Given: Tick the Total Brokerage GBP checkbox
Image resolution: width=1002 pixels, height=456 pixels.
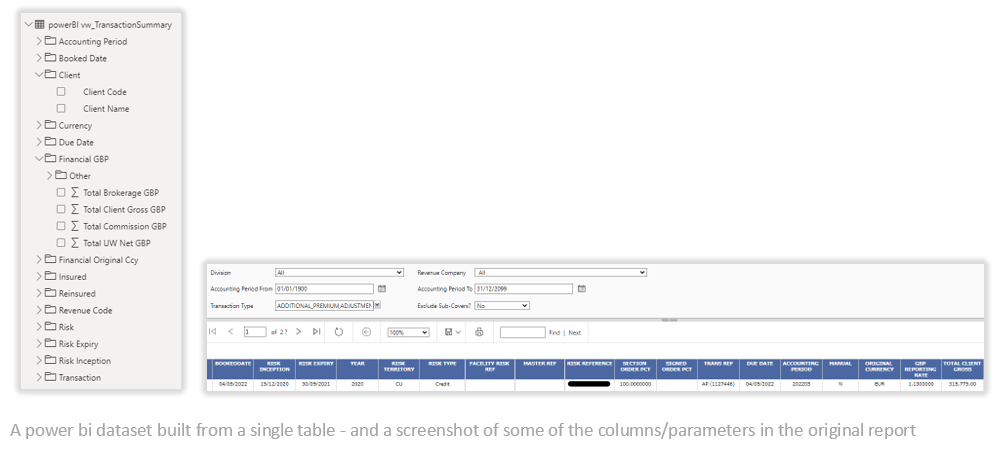Looking at the screenshot, I should click(61, 193).
